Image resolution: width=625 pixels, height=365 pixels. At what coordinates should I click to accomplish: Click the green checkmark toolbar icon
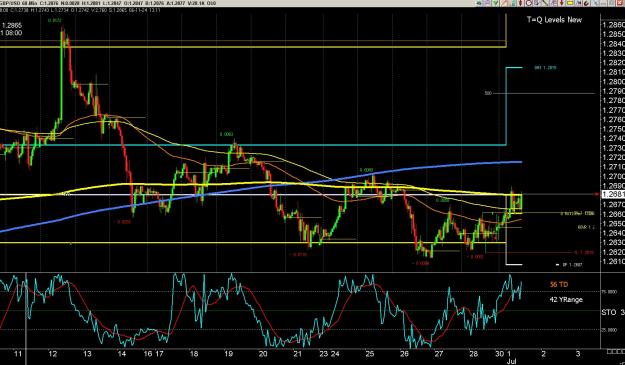pos(495,3)
